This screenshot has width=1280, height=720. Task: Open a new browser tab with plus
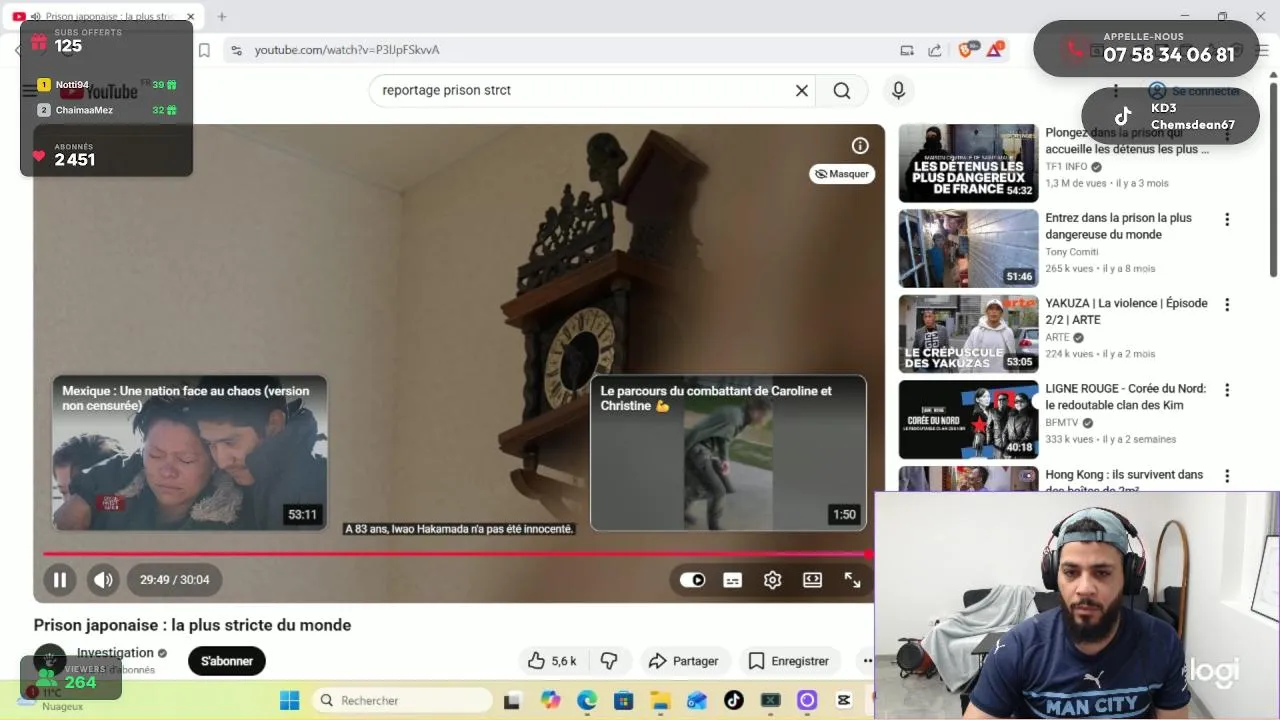point(222,17)
